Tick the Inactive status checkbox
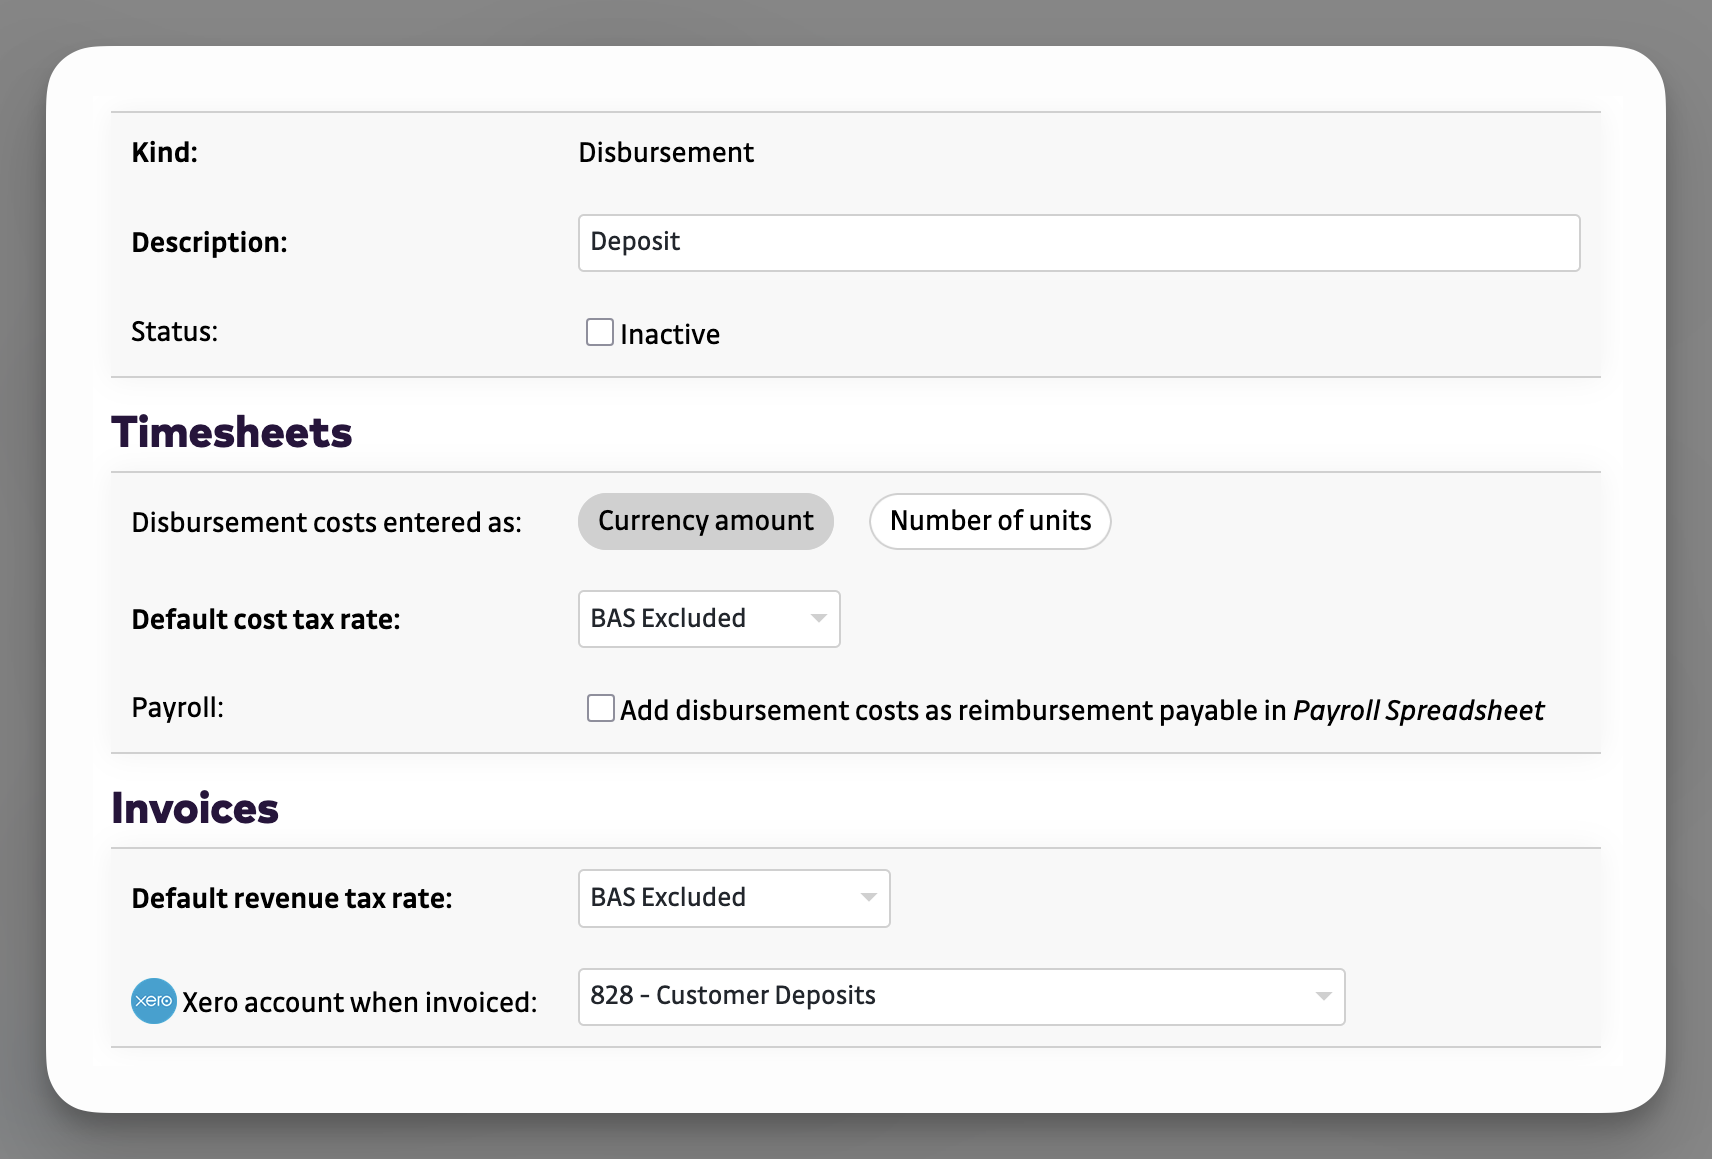1712x1159 pixels. click(x=600, y=332)
